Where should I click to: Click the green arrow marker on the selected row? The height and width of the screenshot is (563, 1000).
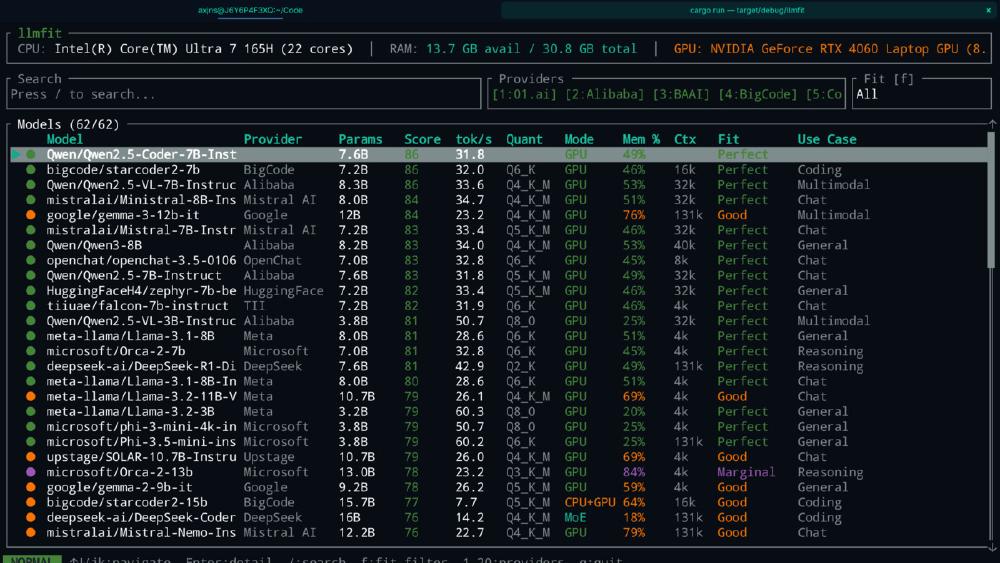coord(16,155)
